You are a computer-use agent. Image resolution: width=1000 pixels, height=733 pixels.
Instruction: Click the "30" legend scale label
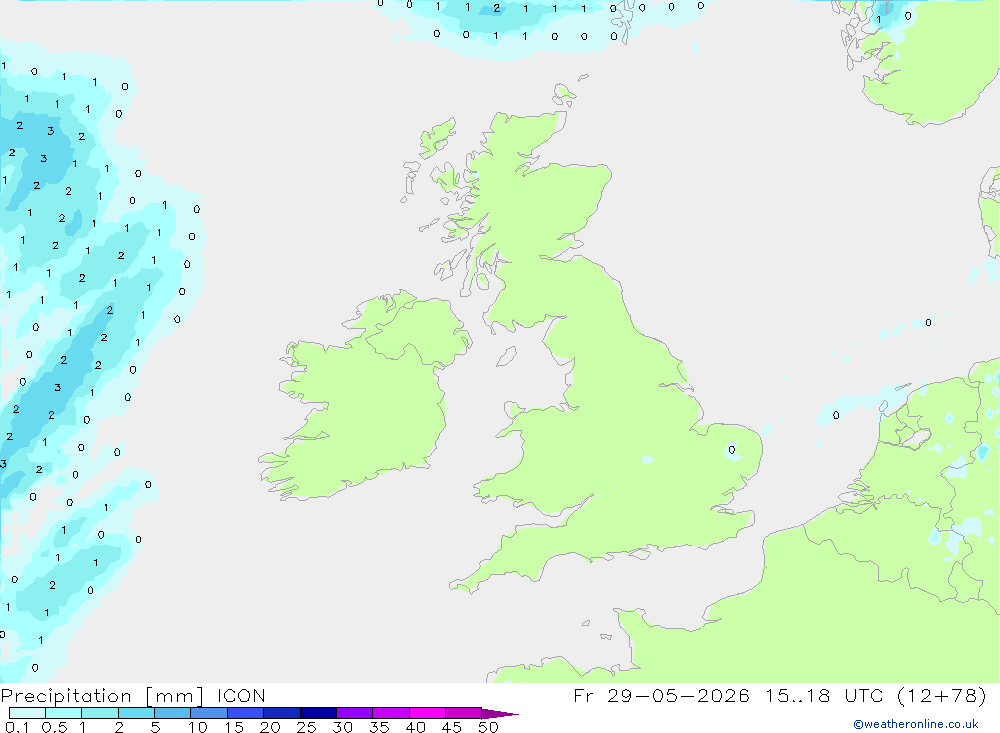342,727
